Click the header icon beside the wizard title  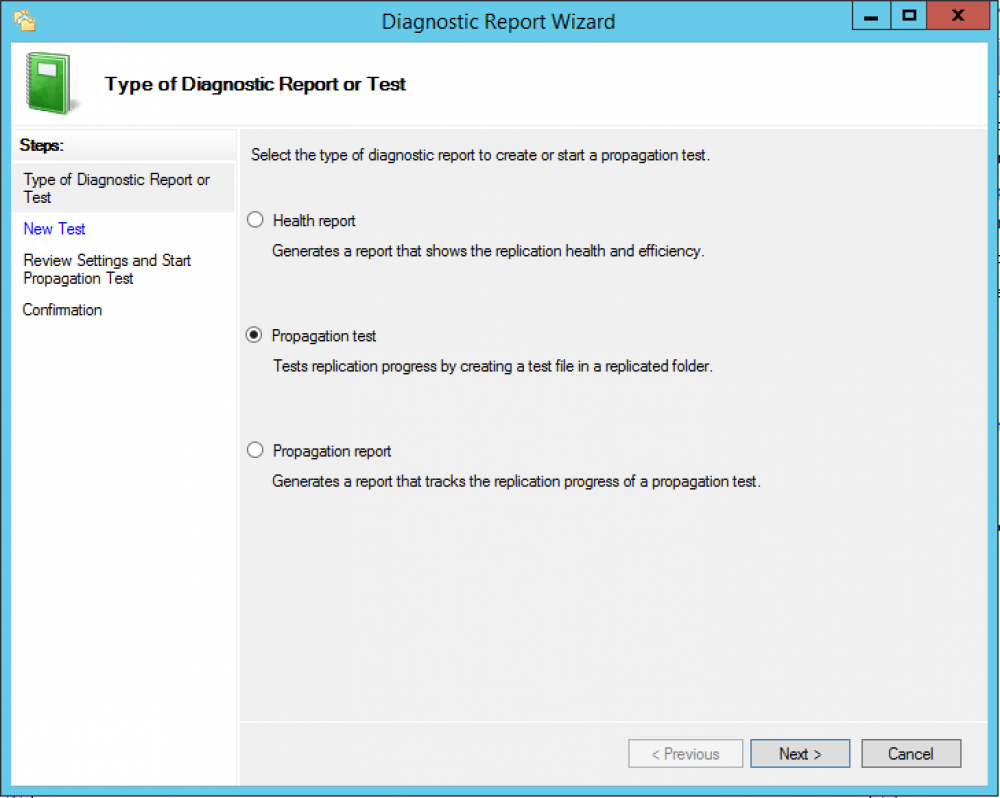[50, 83]
